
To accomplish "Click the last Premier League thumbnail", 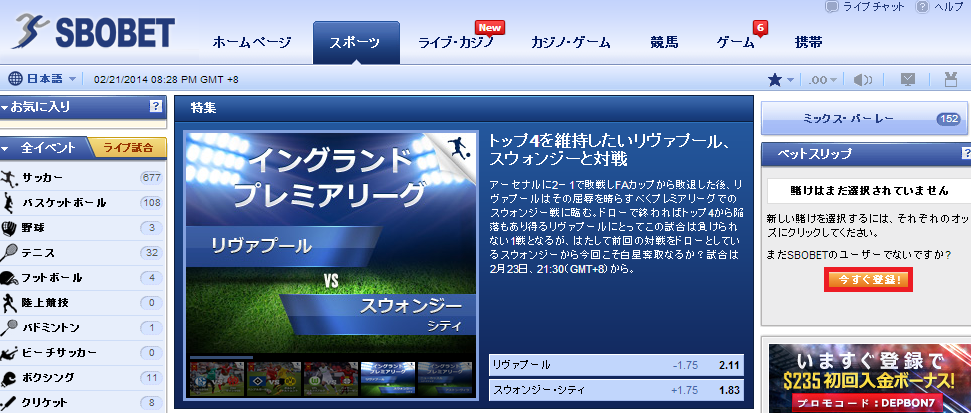I will tap(445, 379).
